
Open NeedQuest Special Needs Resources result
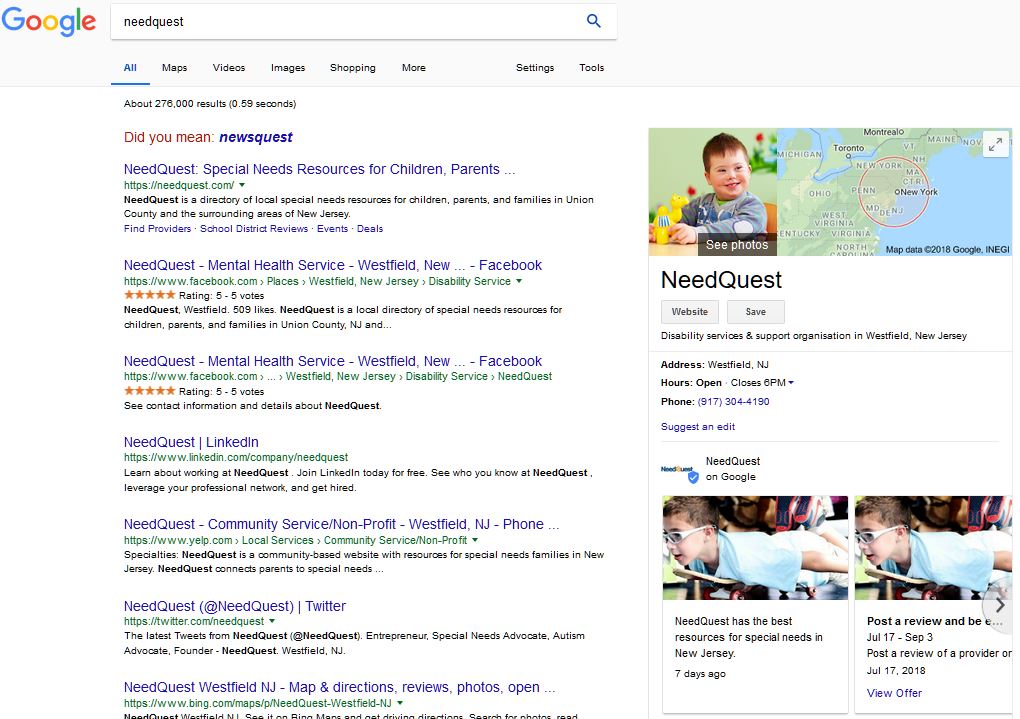[319, 169]
